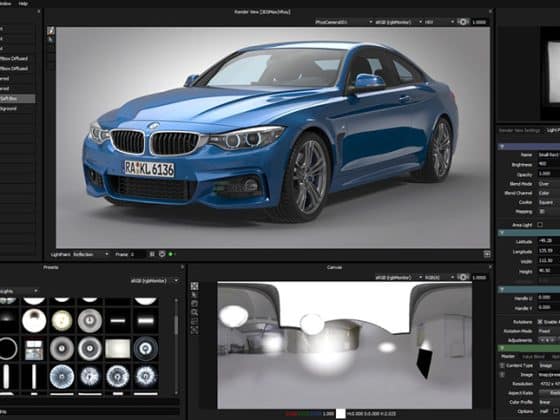The height and width of the screenshot is (420, 560).
Task: Collapse the green content section triangle
Action: pyautogui.click(x=501, y=348)
